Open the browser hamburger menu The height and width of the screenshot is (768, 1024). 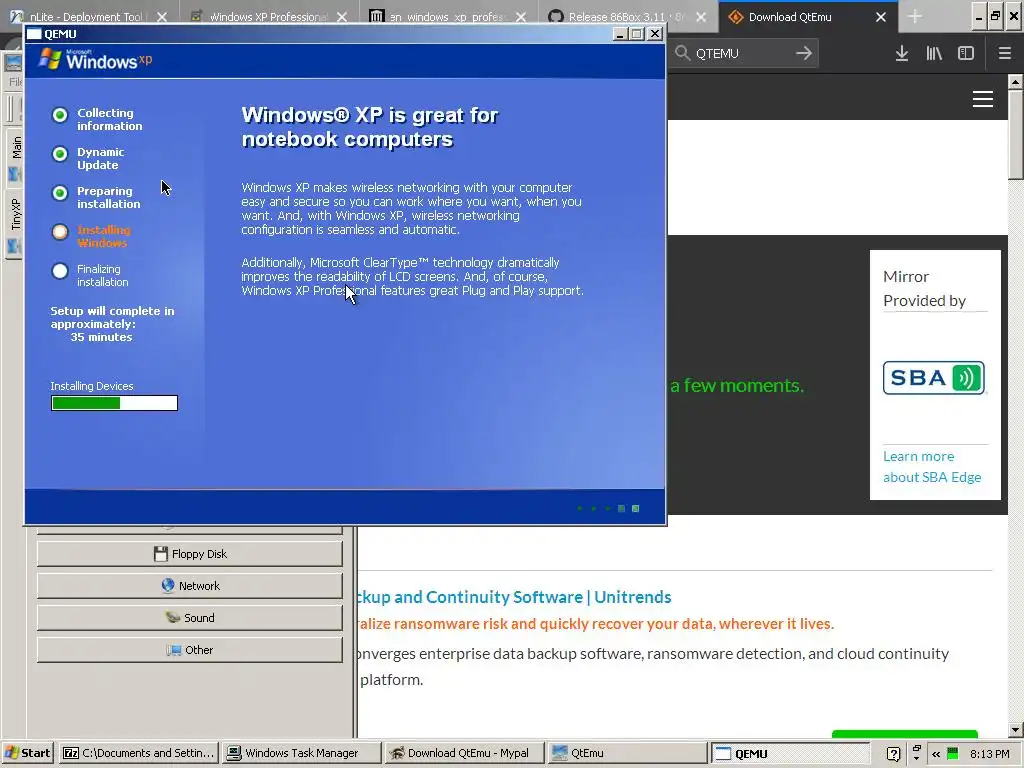tap(1004, 54)
